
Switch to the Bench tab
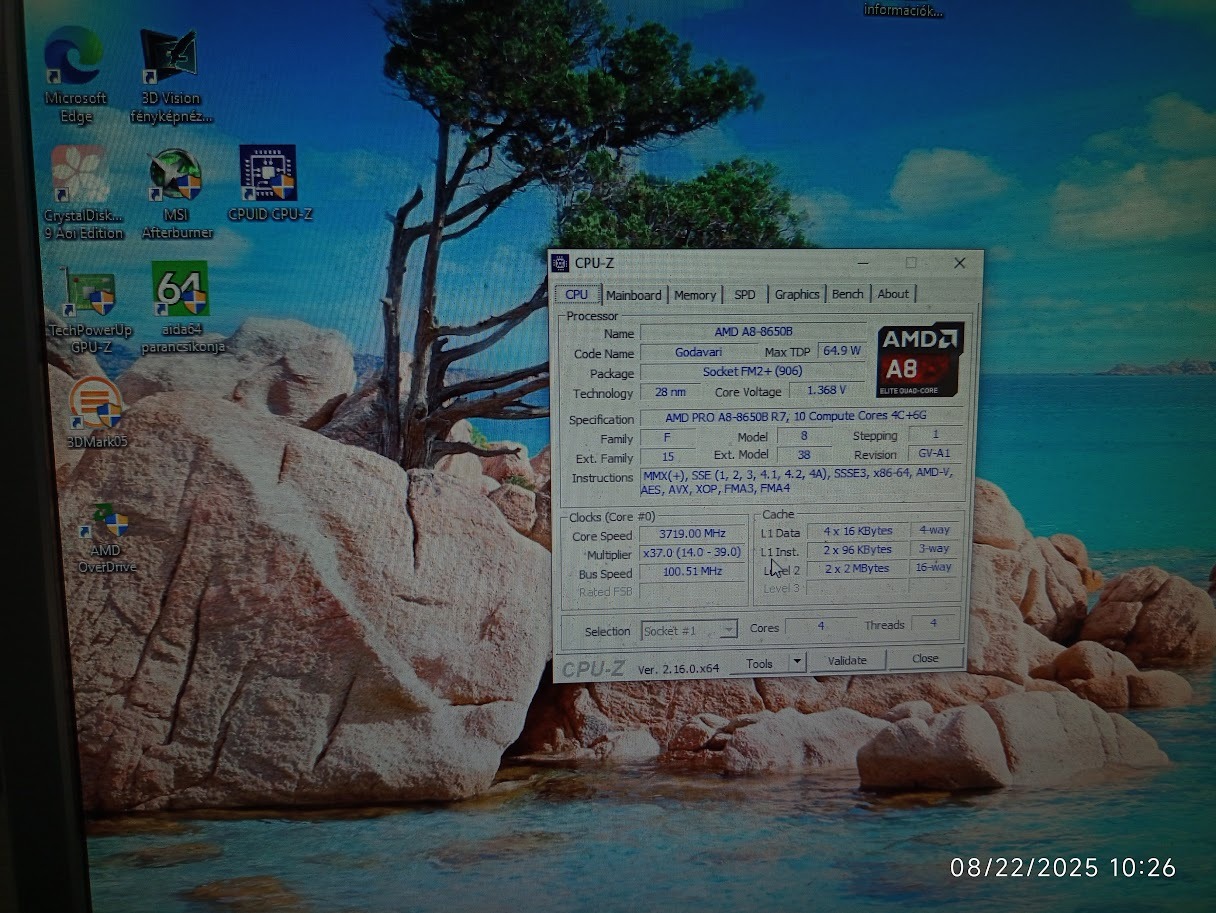(848, 294)
